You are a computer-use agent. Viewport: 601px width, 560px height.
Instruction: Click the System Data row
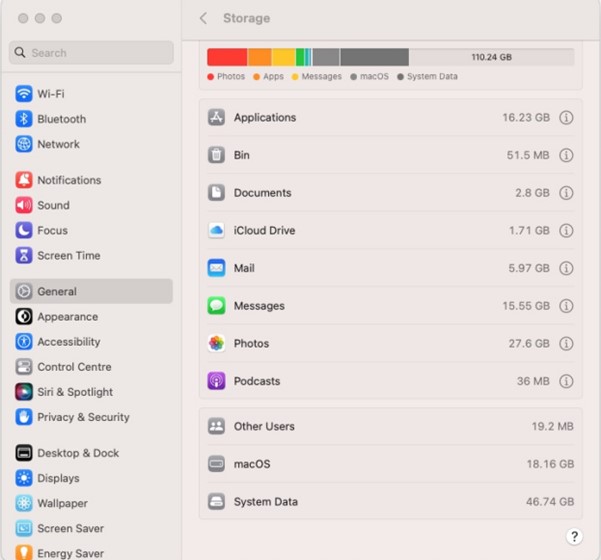[x=391, y=501]
